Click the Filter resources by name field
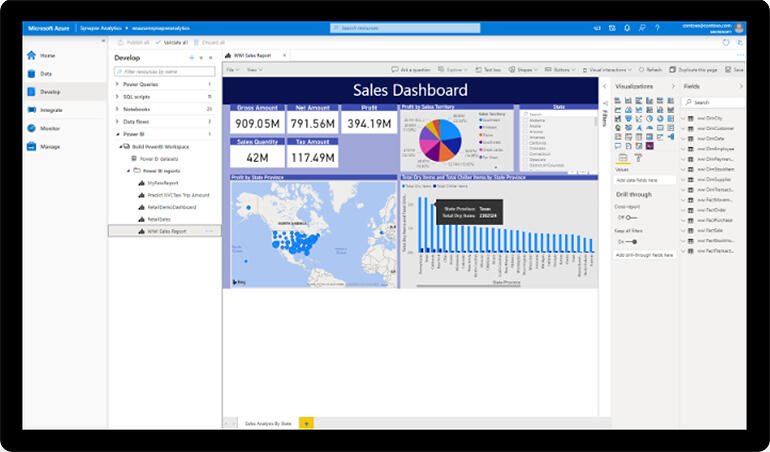Screen dimensions: 770x452 [165, 72]
